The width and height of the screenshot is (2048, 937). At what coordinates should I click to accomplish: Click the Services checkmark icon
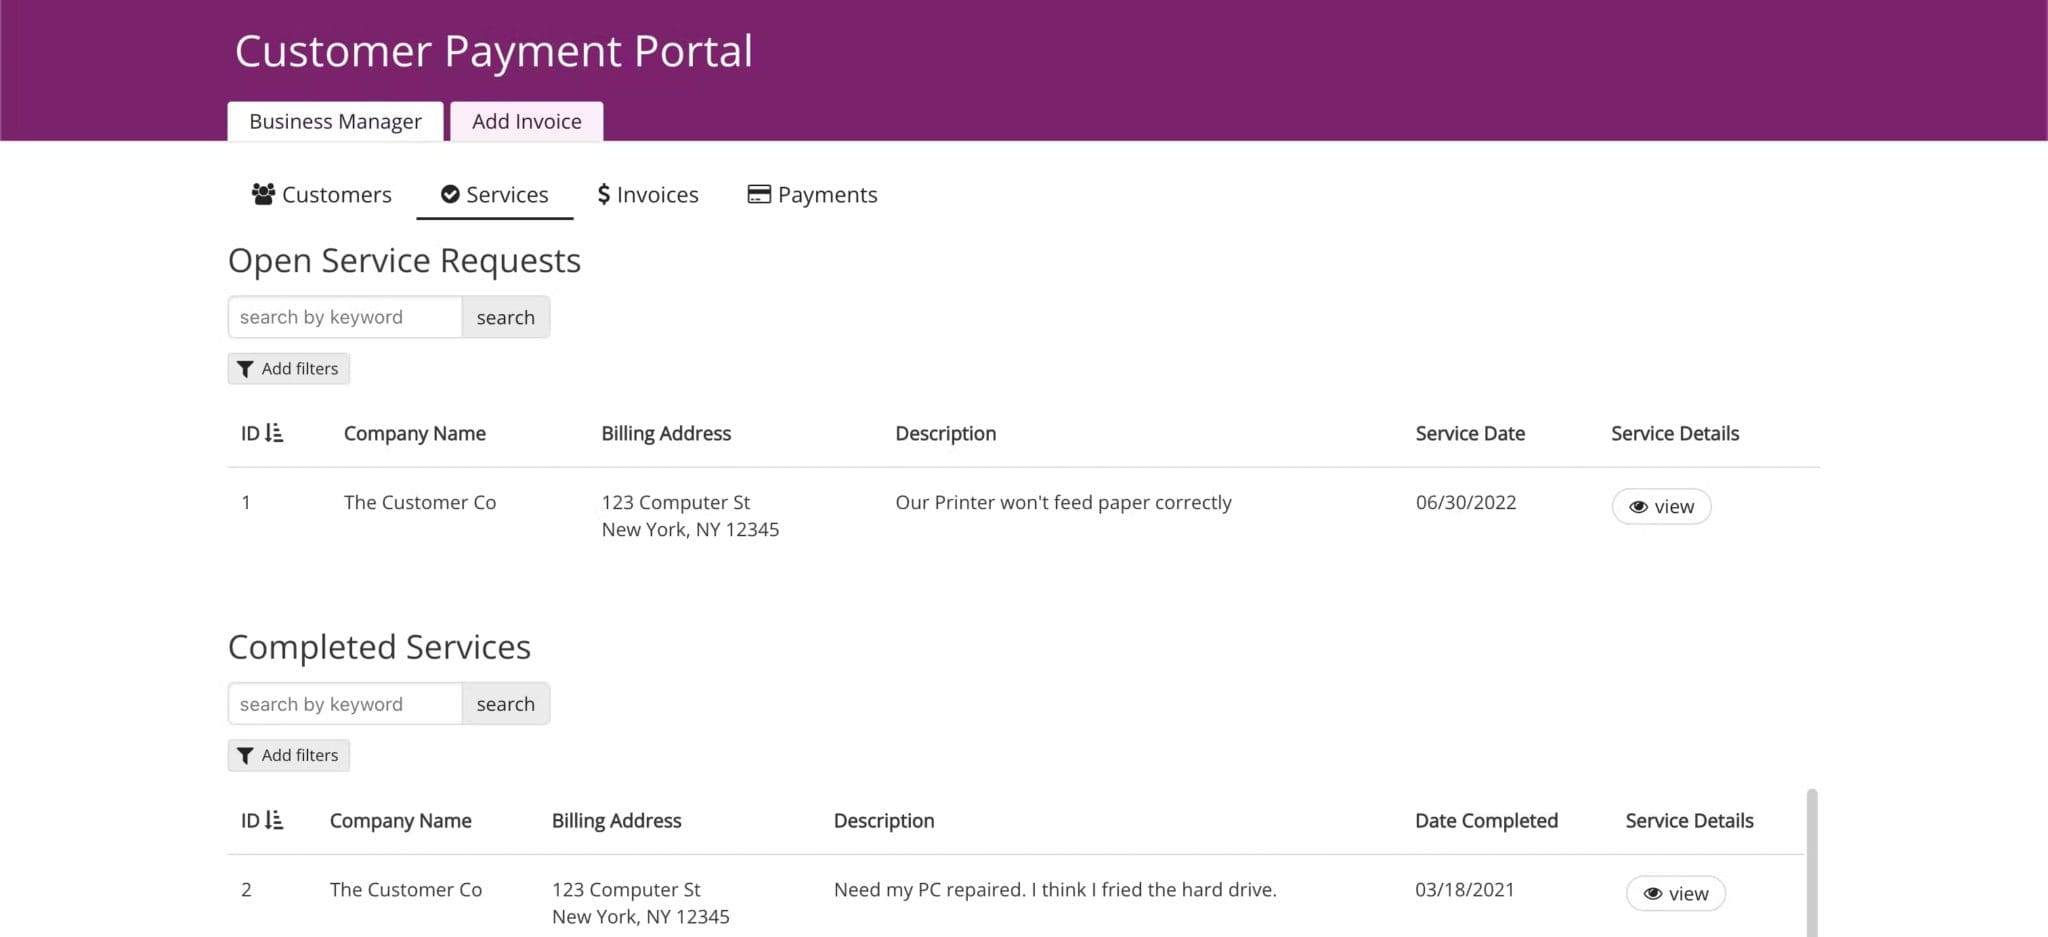coord(450,194)
